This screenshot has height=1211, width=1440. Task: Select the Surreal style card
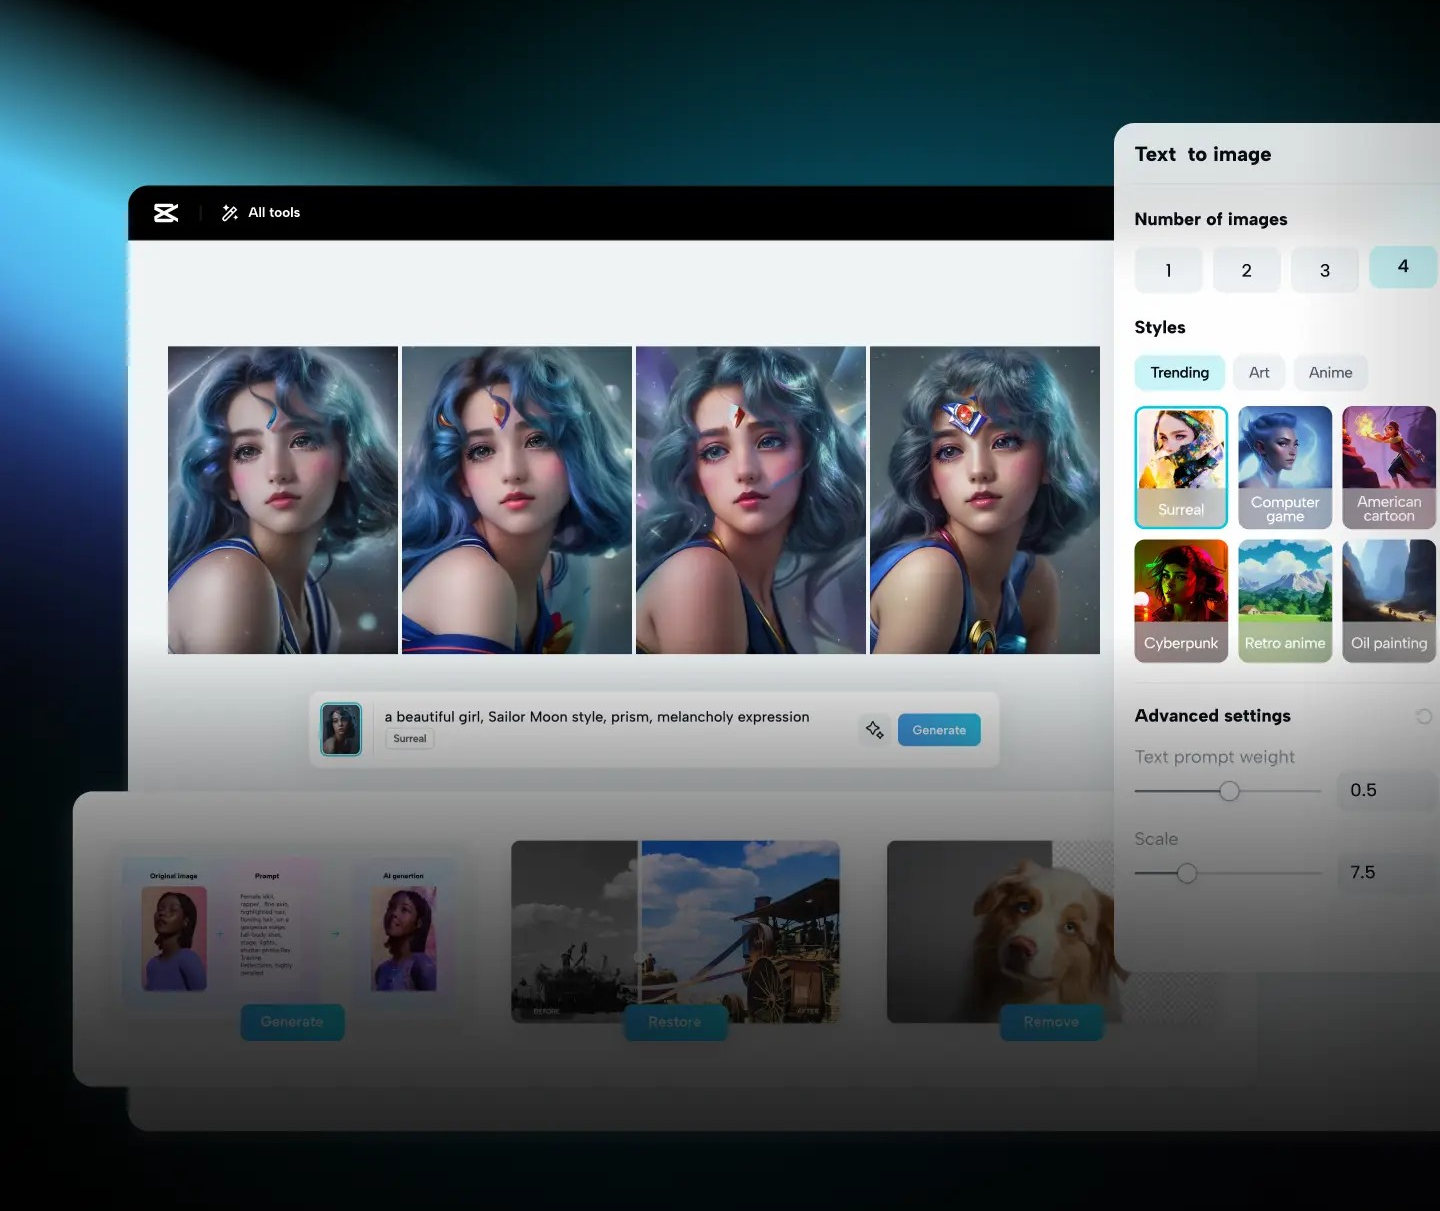[1181, 467]
